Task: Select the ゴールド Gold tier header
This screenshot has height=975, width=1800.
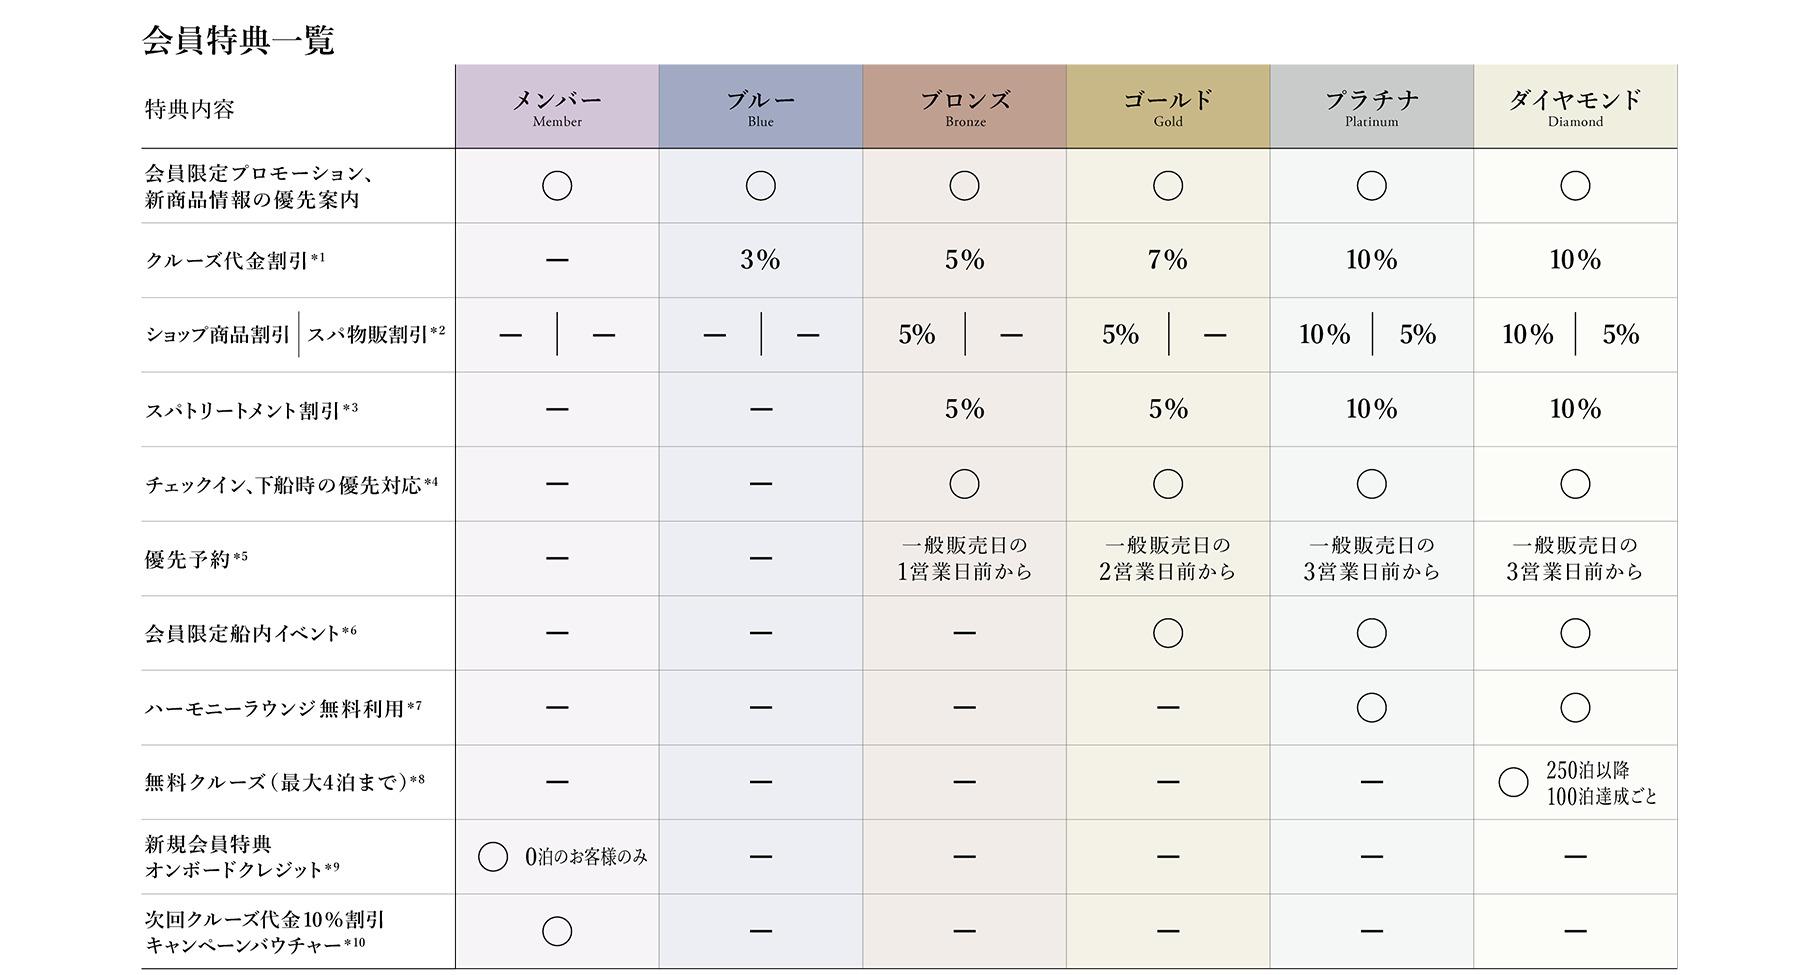Action: pos(1168,107)
